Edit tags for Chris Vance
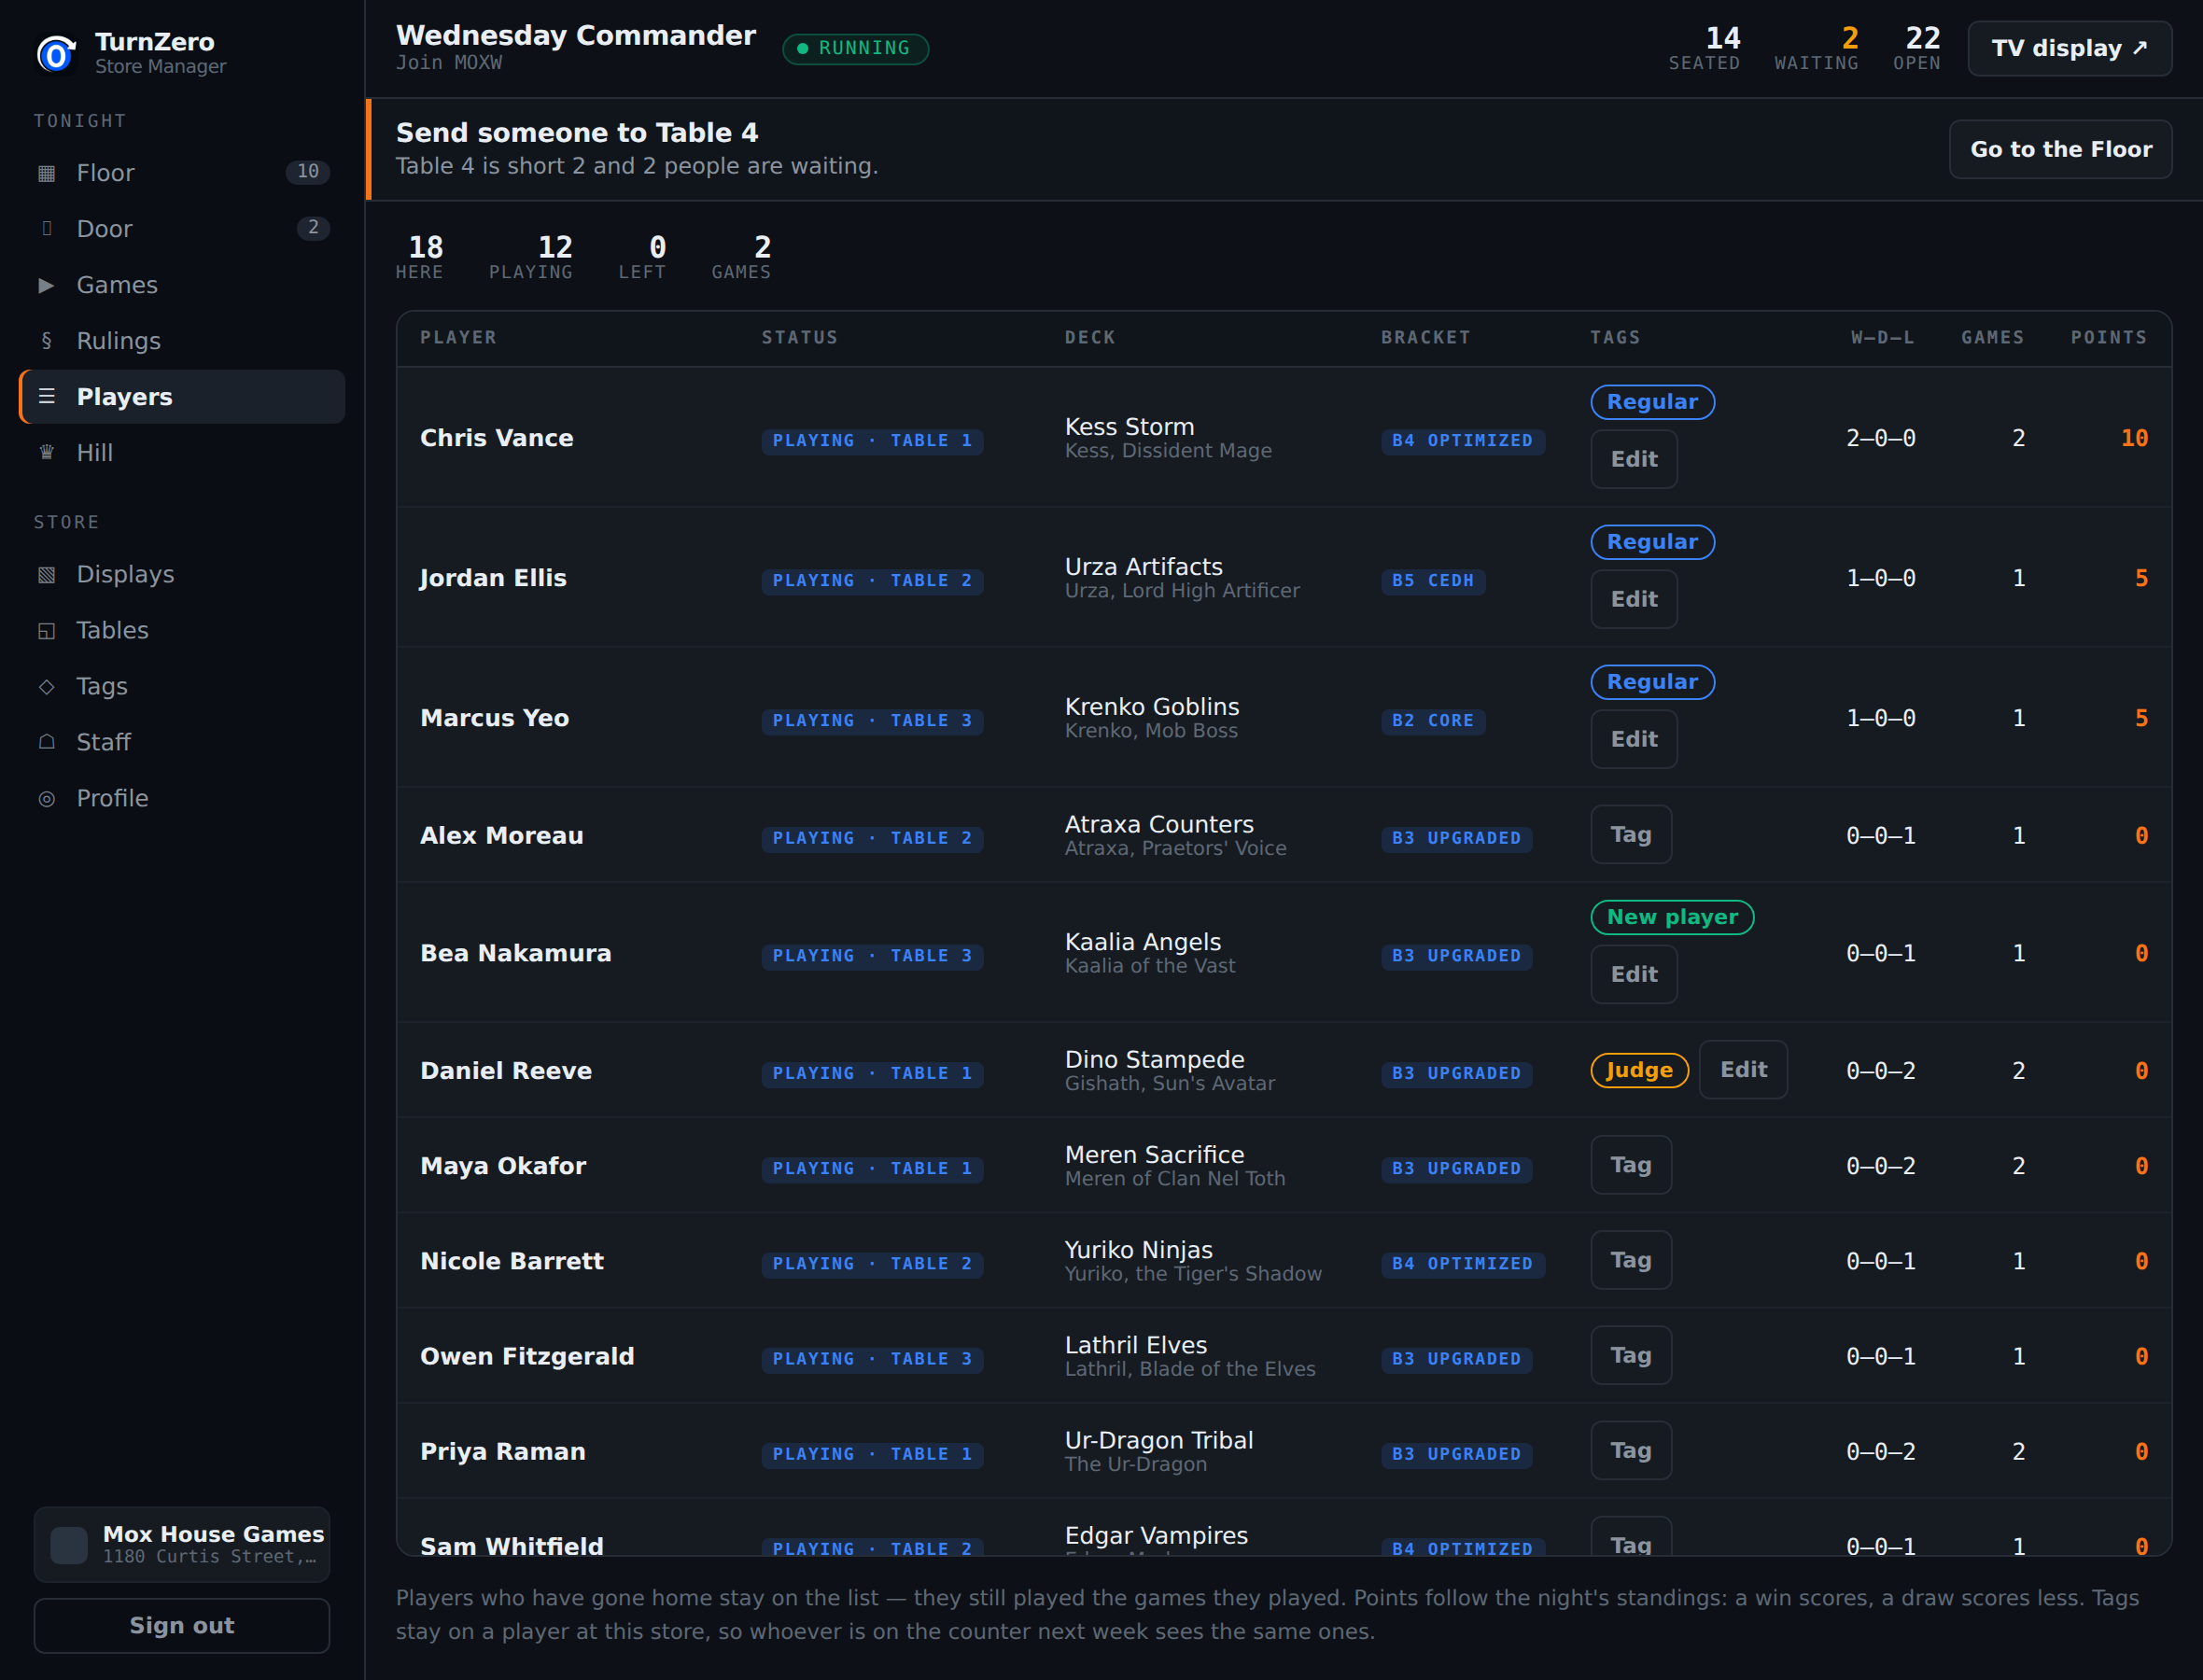 [x=1634, y=459]
